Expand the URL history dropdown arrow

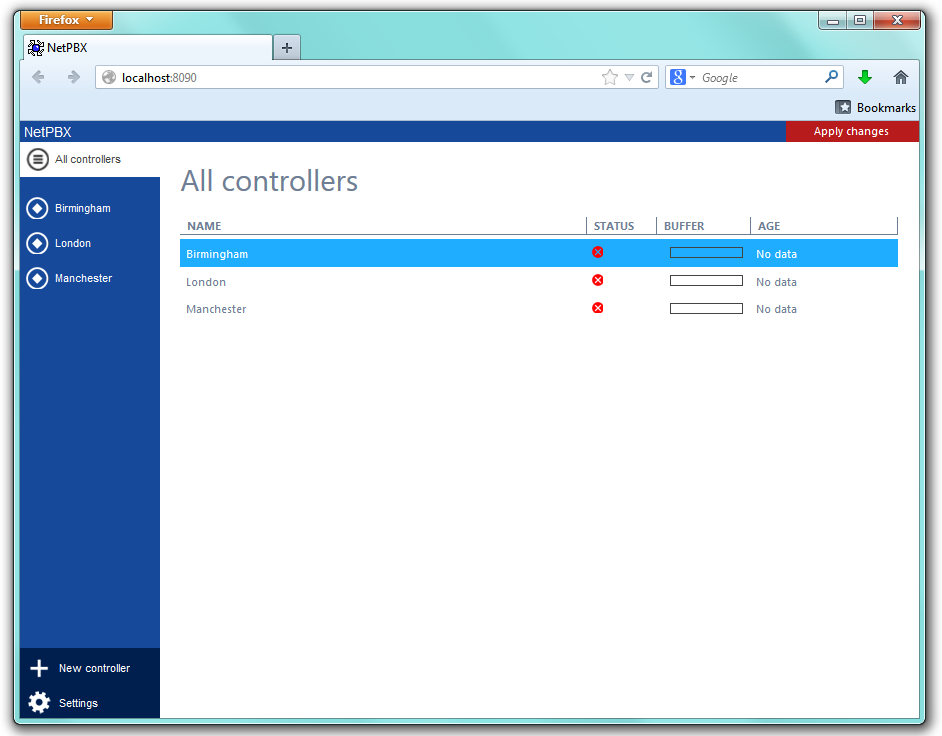(x=629, y=77)
